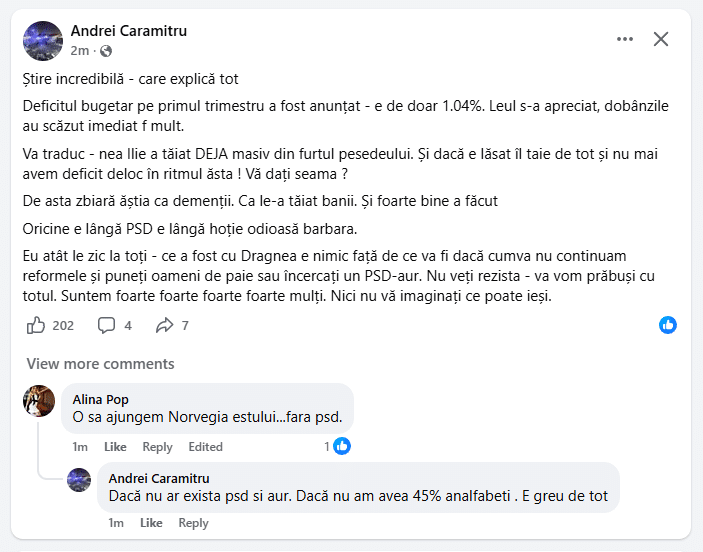Image resolution: width=703 pixels, height=552 pixels.
Task: Open Andrei Caramitru's name link in post header
Action: [x=129, y=31]
